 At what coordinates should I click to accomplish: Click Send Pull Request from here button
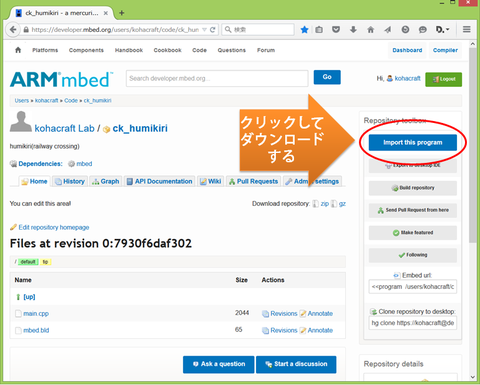[x=413, y=210]
